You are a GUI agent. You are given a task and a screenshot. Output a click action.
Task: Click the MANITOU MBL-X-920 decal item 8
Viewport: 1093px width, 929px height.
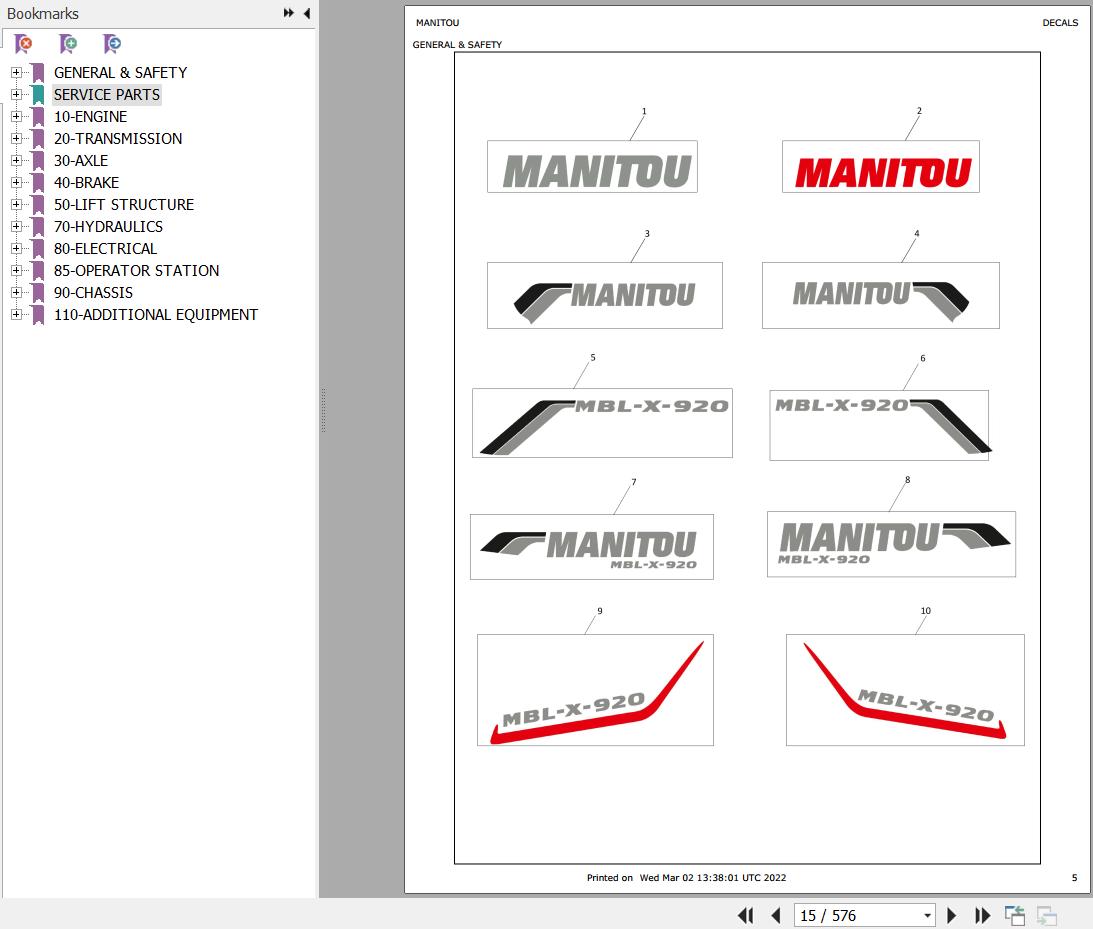(x=892, y=544)
